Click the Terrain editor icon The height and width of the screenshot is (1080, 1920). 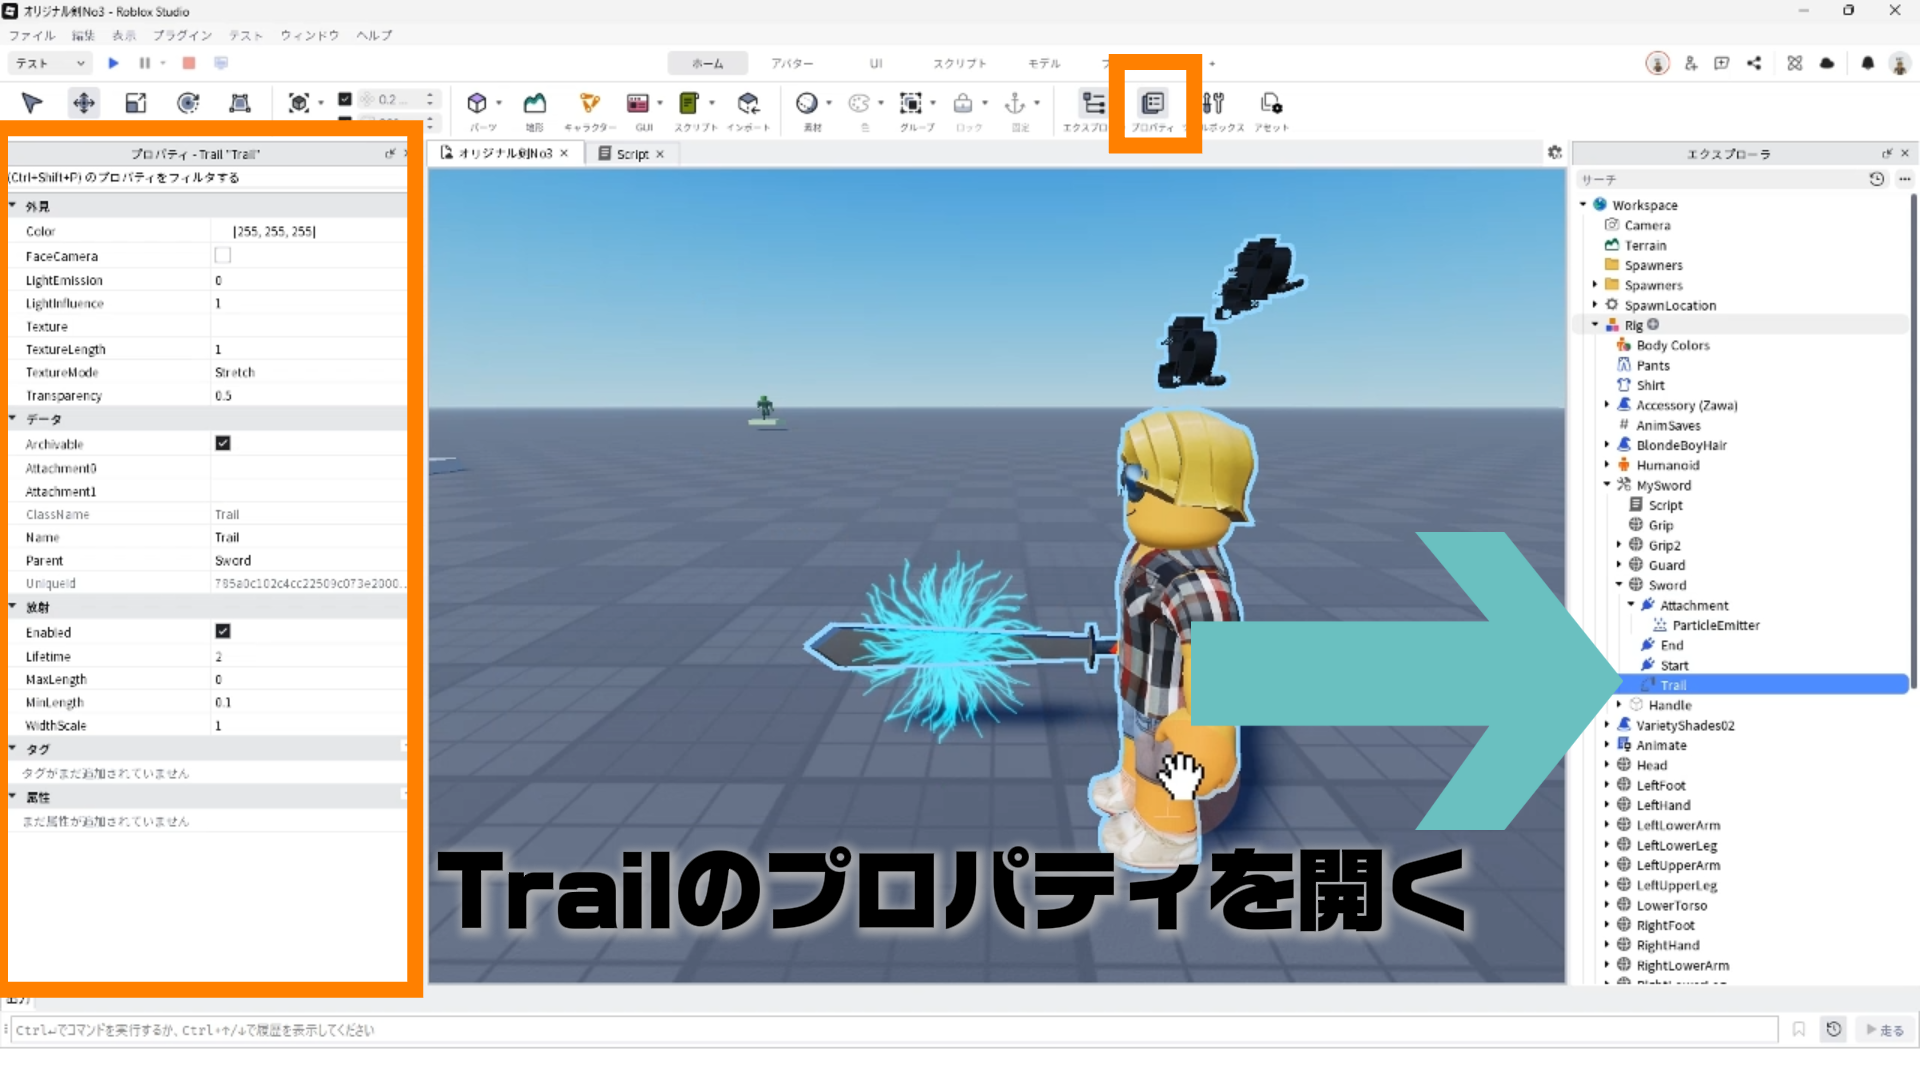(x=535, y=104)
